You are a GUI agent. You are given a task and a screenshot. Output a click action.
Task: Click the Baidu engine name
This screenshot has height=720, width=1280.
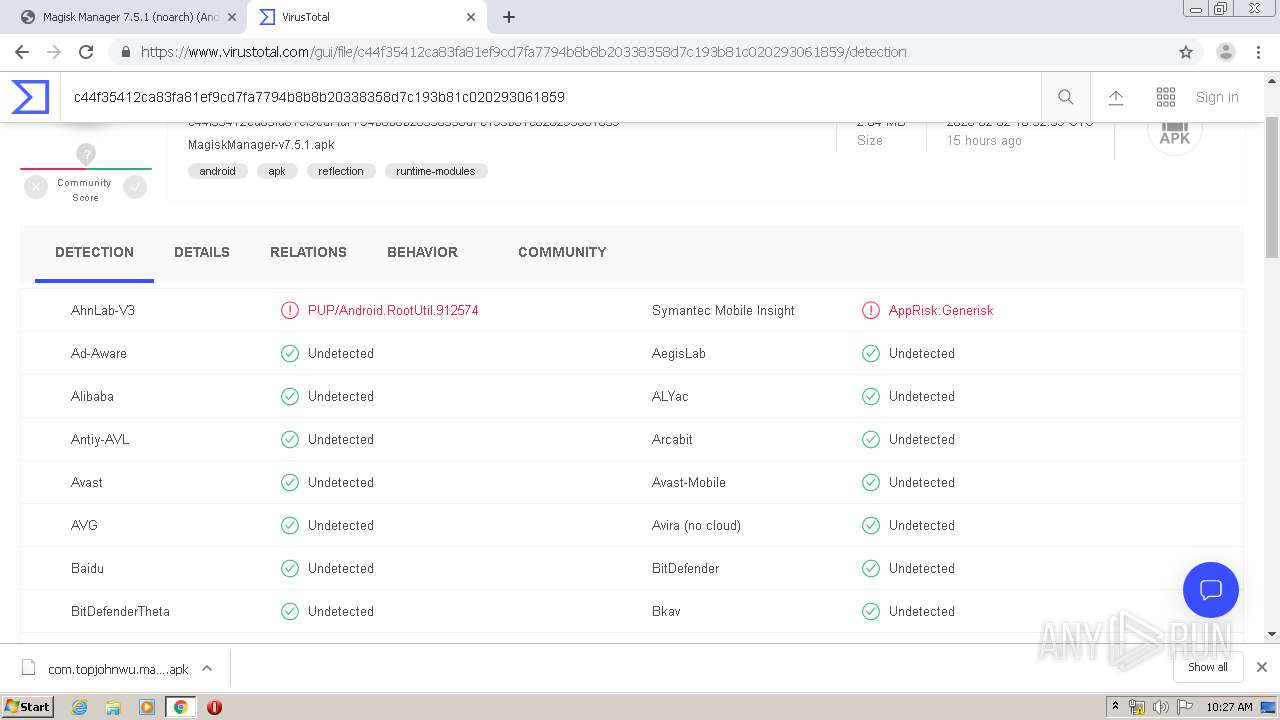click(x=87, y=569)
